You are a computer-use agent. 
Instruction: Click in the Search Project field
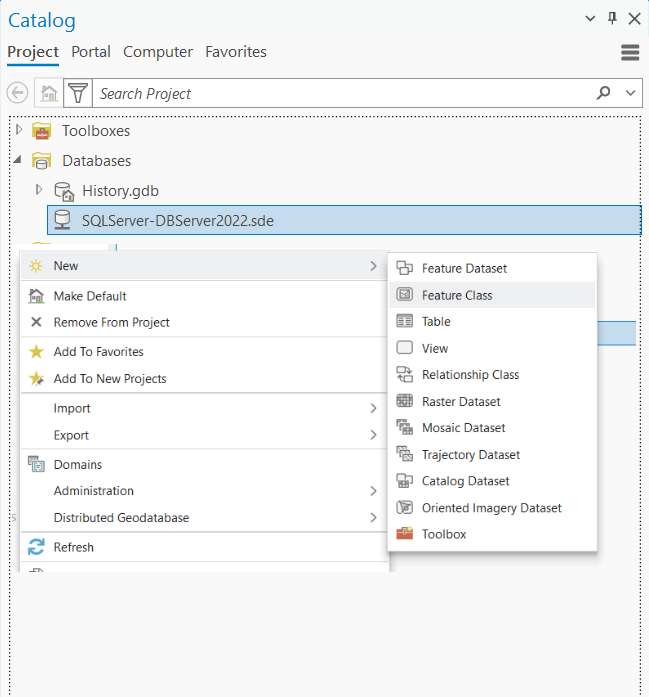(342, 93)
